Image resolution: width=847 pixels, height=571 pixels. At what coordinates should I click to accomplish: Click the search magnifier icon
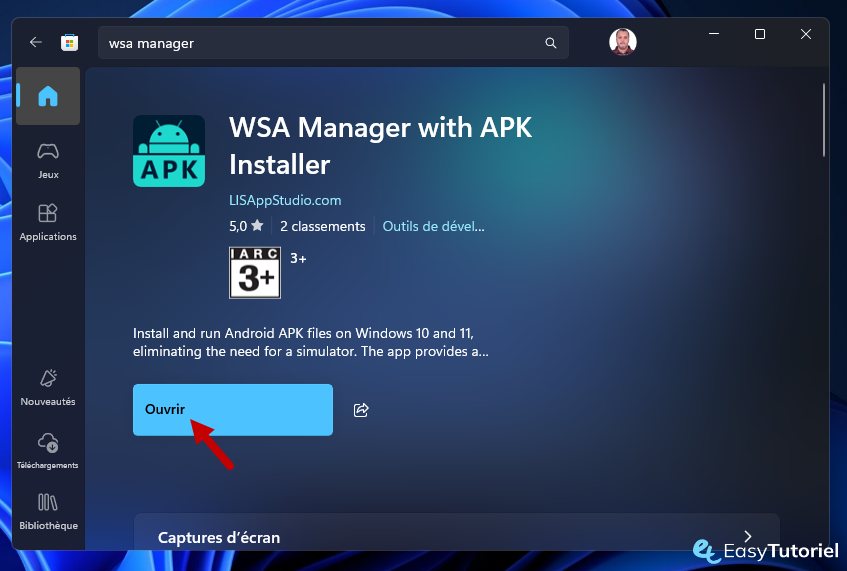[x=550, y=43]
